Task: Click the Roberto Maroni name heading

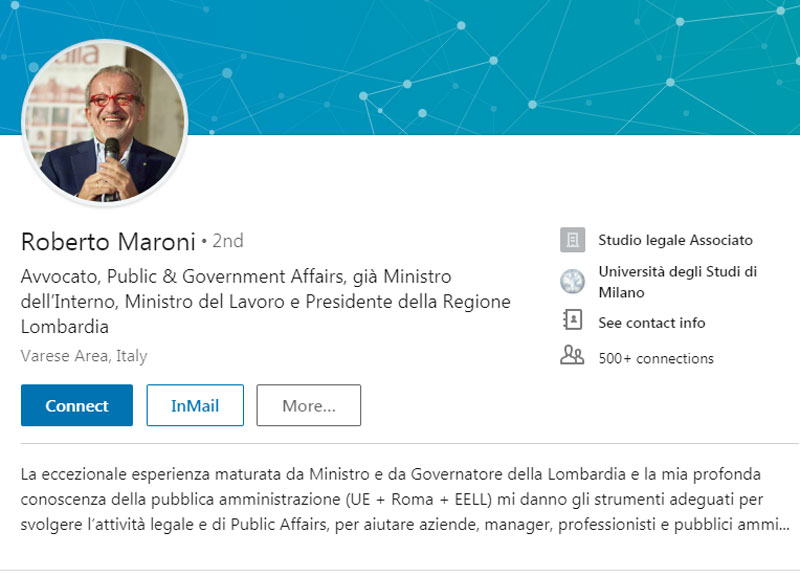Action: pyautogui.click(x=107, y=241)
